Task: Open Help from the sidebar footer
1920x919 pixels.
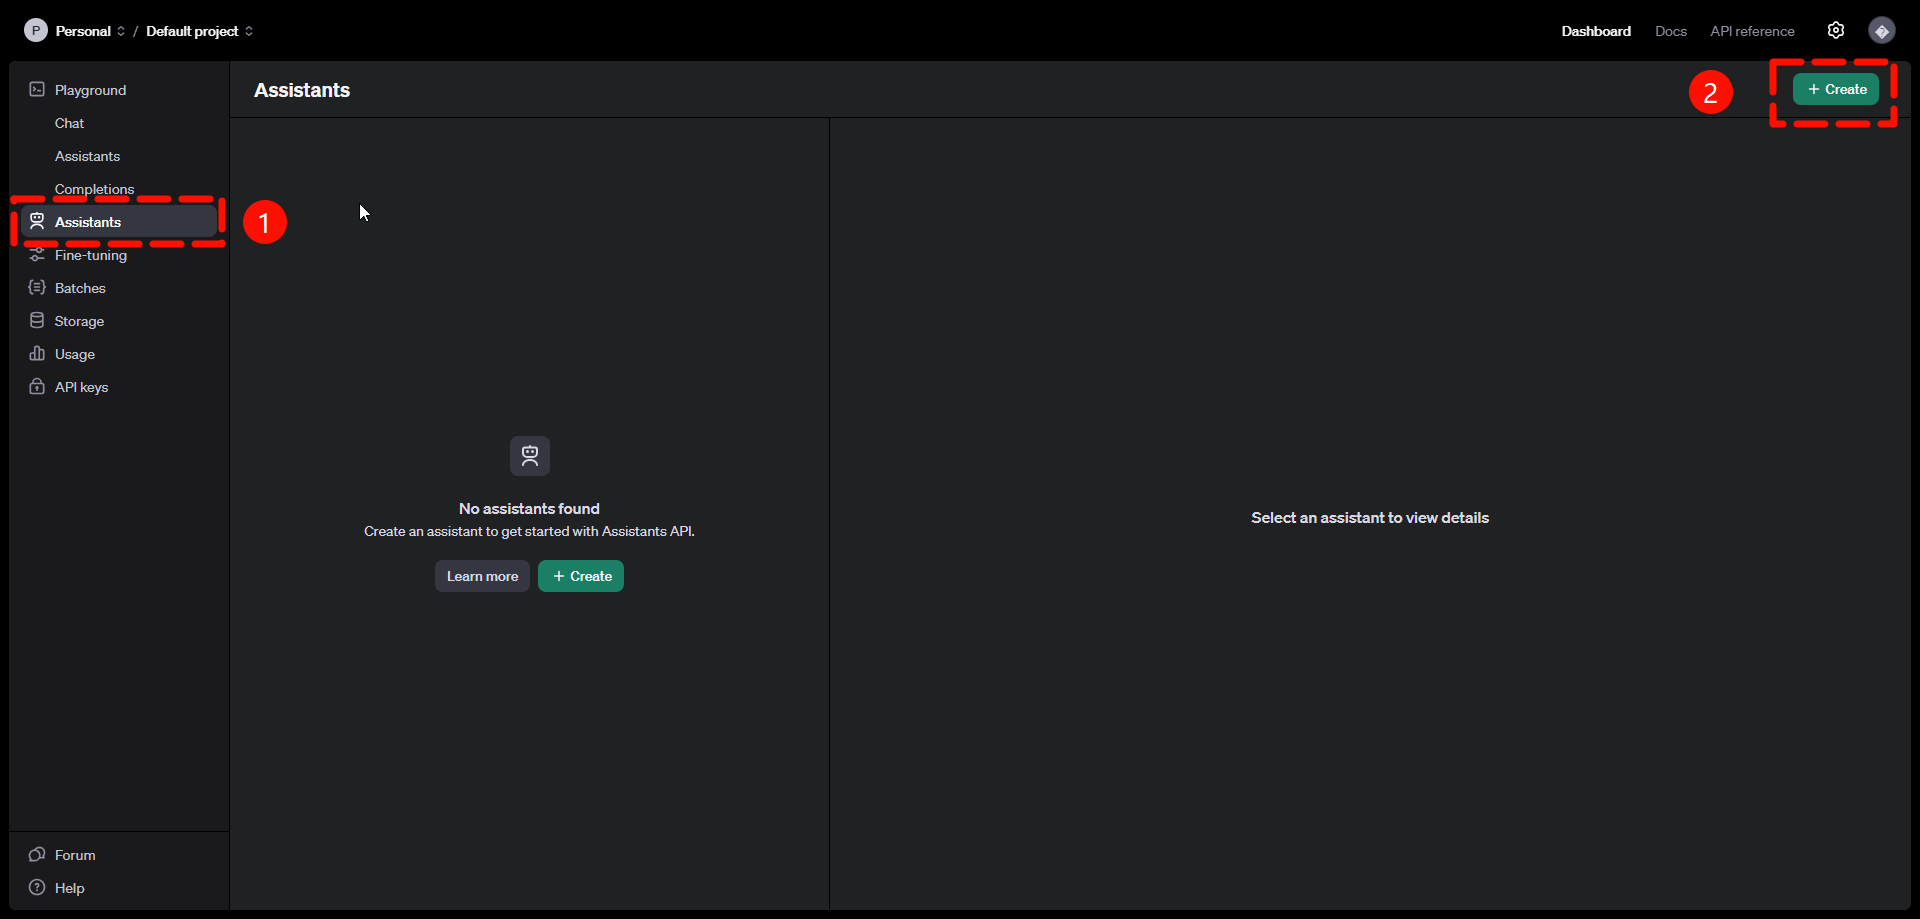Action: pos(67,888)
